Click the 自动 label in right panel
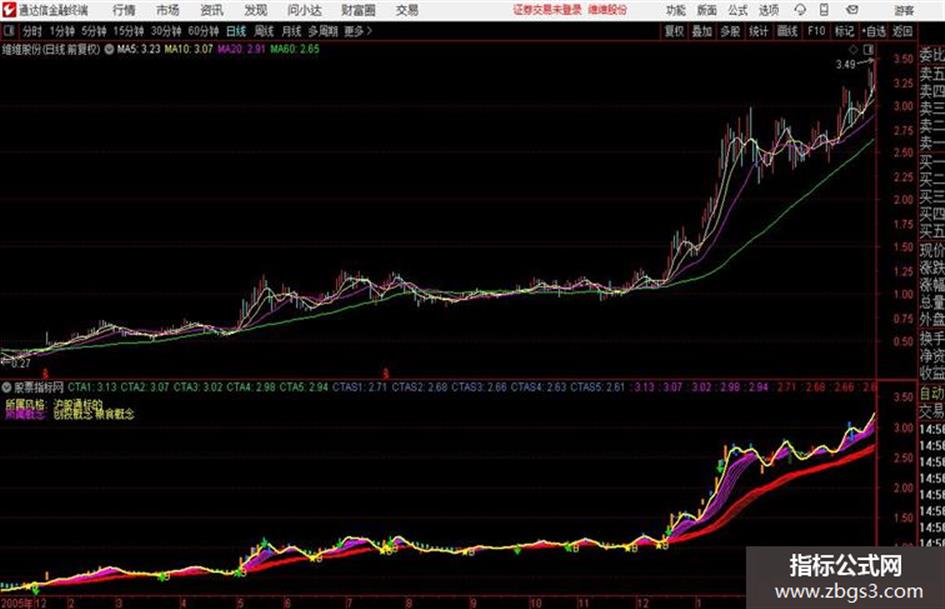The width and height of the screenshot is (945, 609). [932, 394]
